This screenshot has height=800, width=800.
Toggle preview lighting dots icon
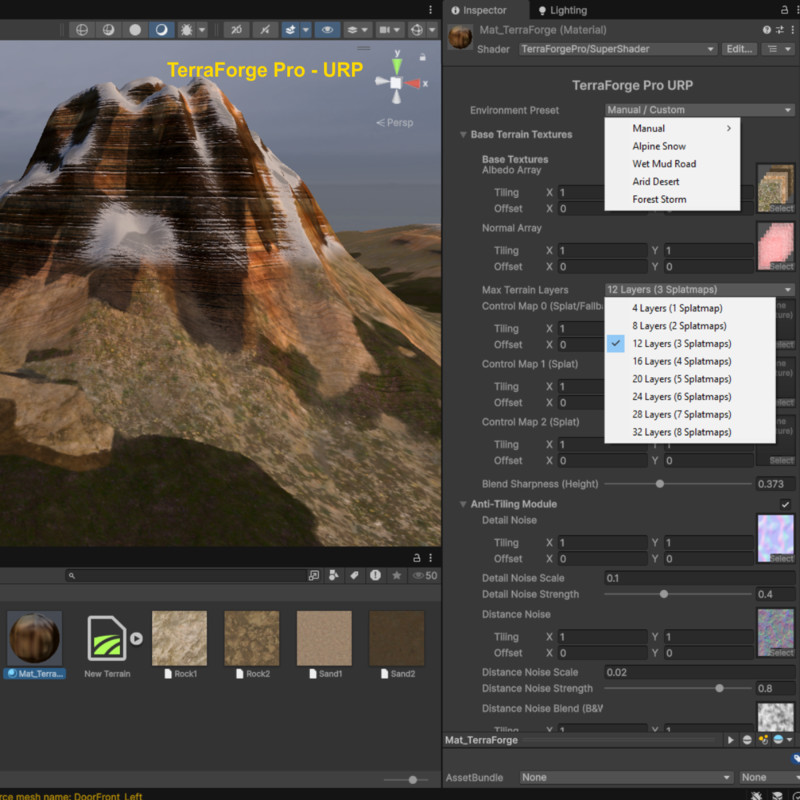point(763,740)
